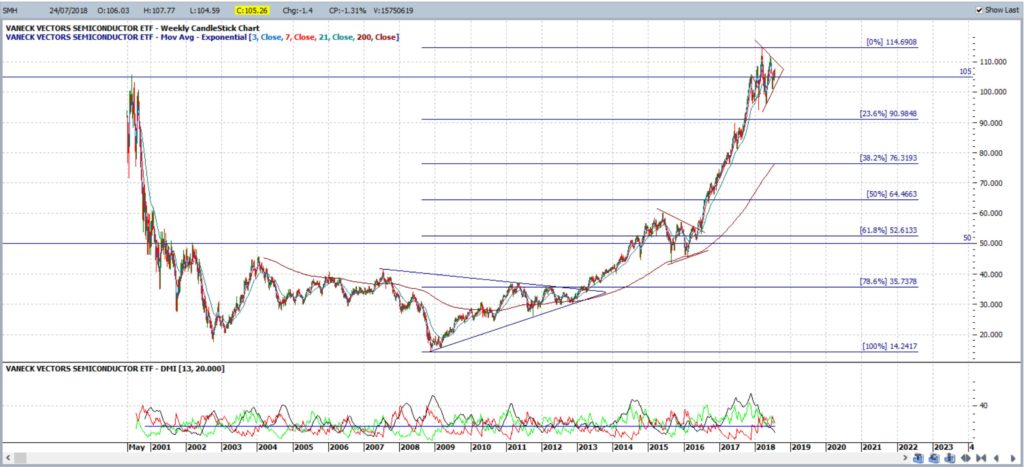This screenshot has height=467, width=1024.
Task: Click the 50 horizontal line label
Action: 967,238
